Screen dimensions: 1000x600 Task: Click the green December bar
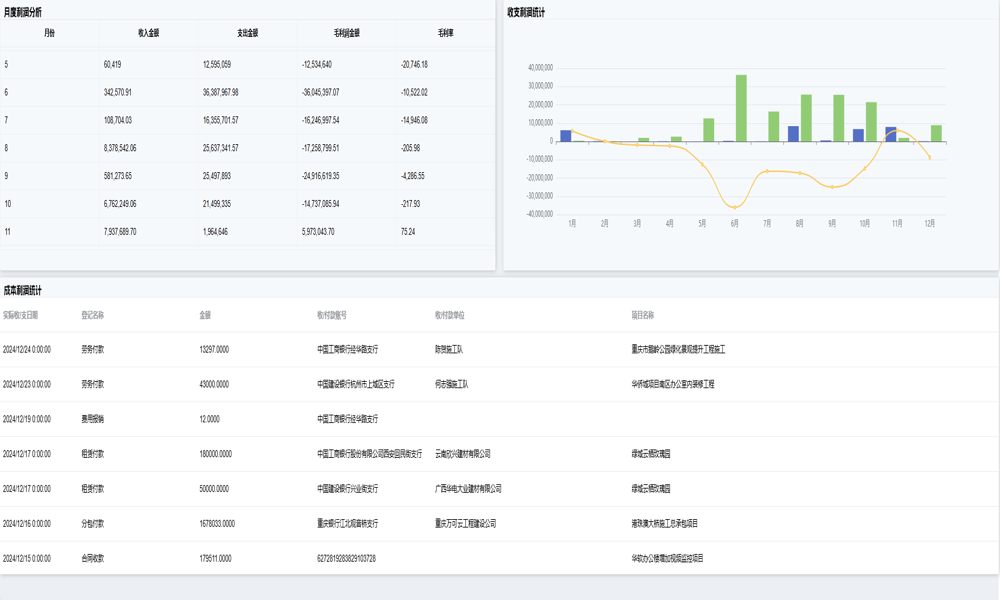[x=936, y=133]
